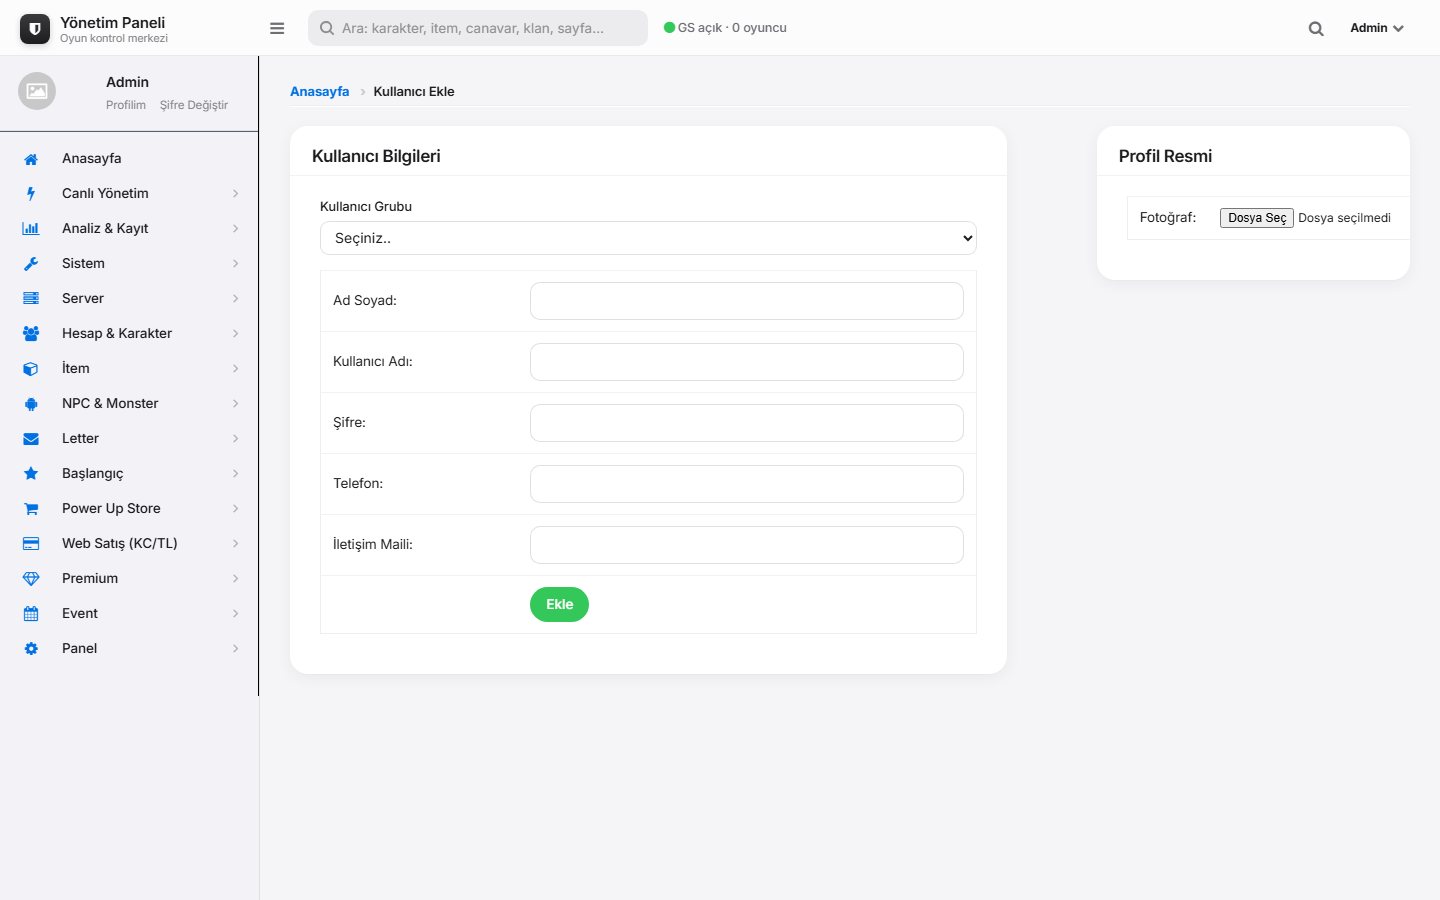Toggle the hamburger sidebar menu
The height and width of the screenshot is (900, 1440).
(x=277, y=28)
